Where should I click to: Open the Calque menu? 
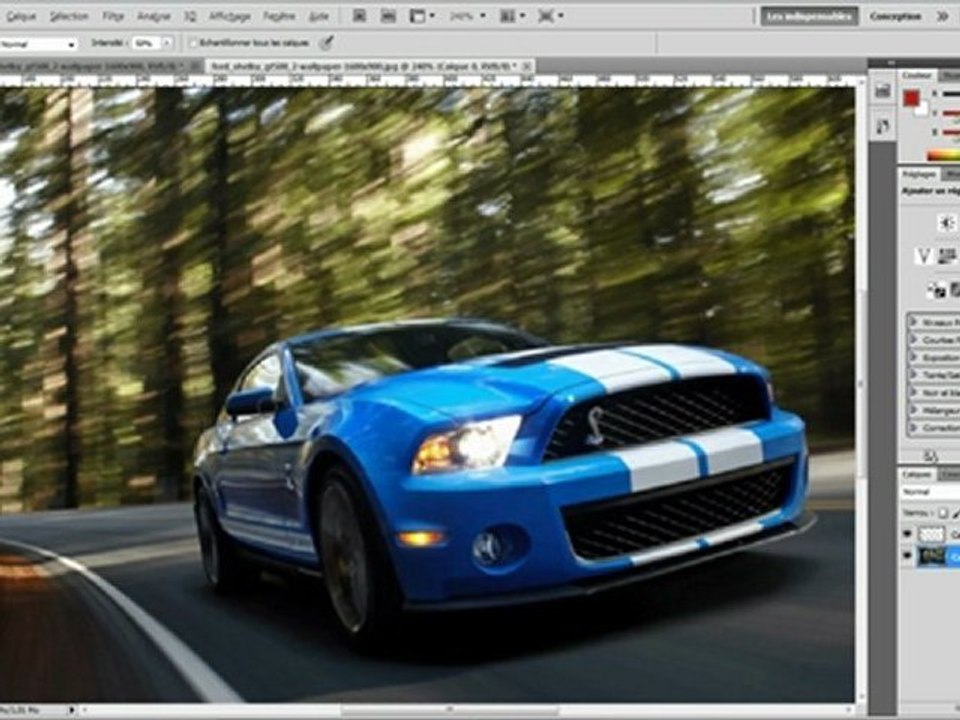pyautogui.click(x=21, y=17)
